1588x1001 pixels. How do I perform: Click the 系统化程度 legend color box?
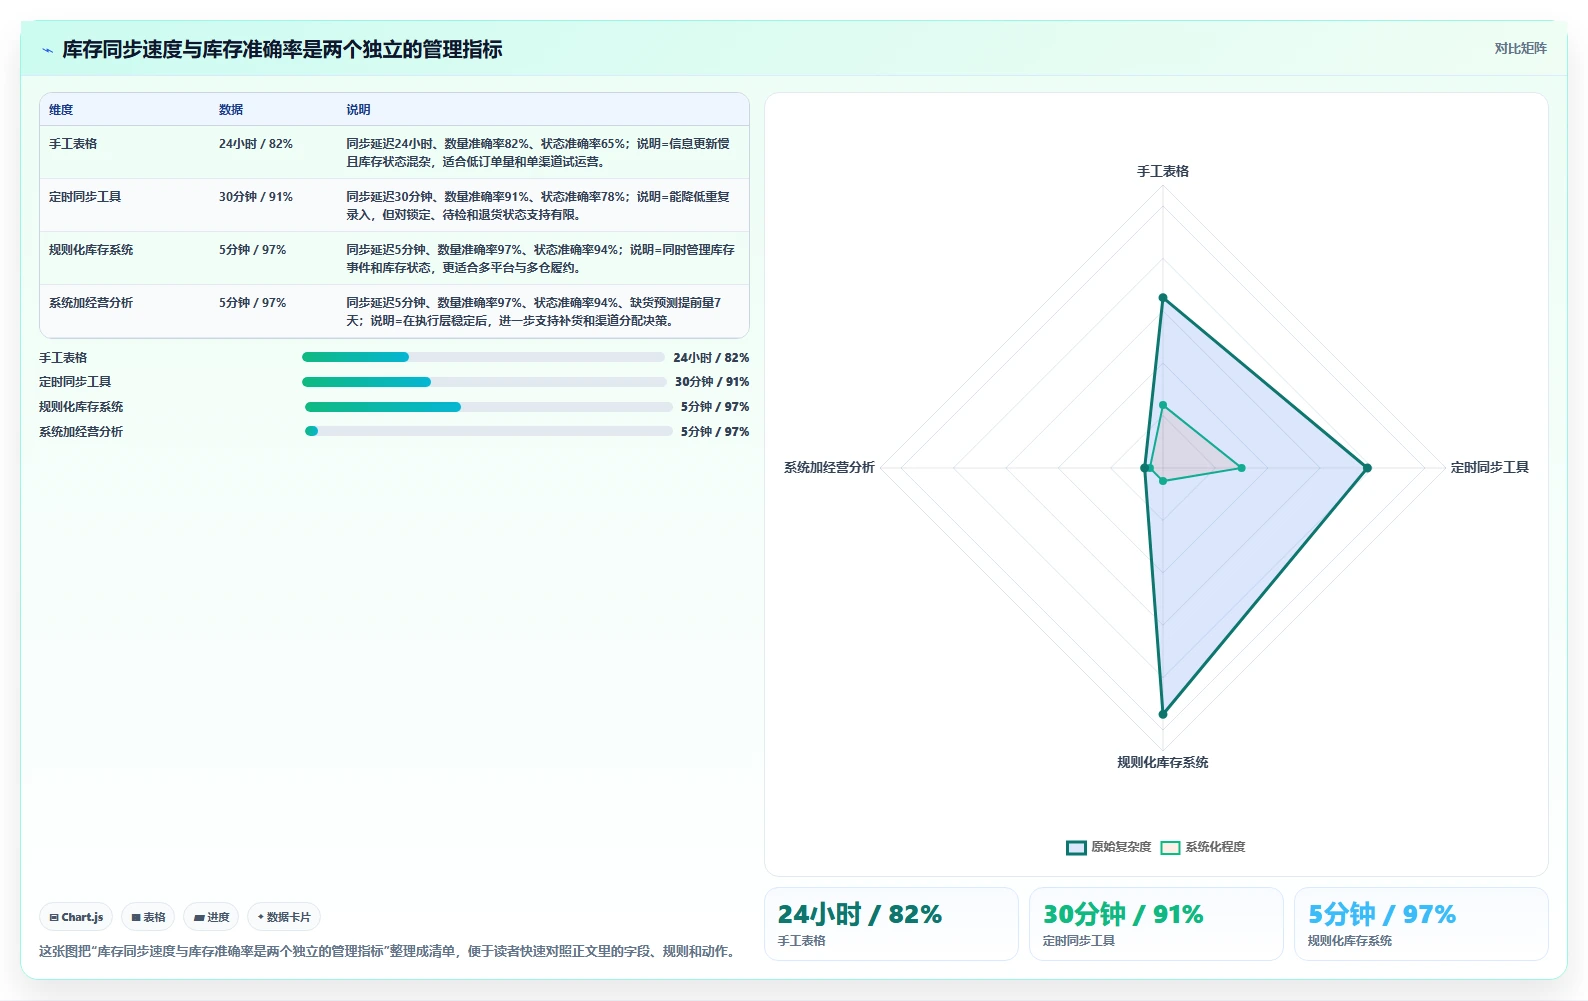(1170, 847)
